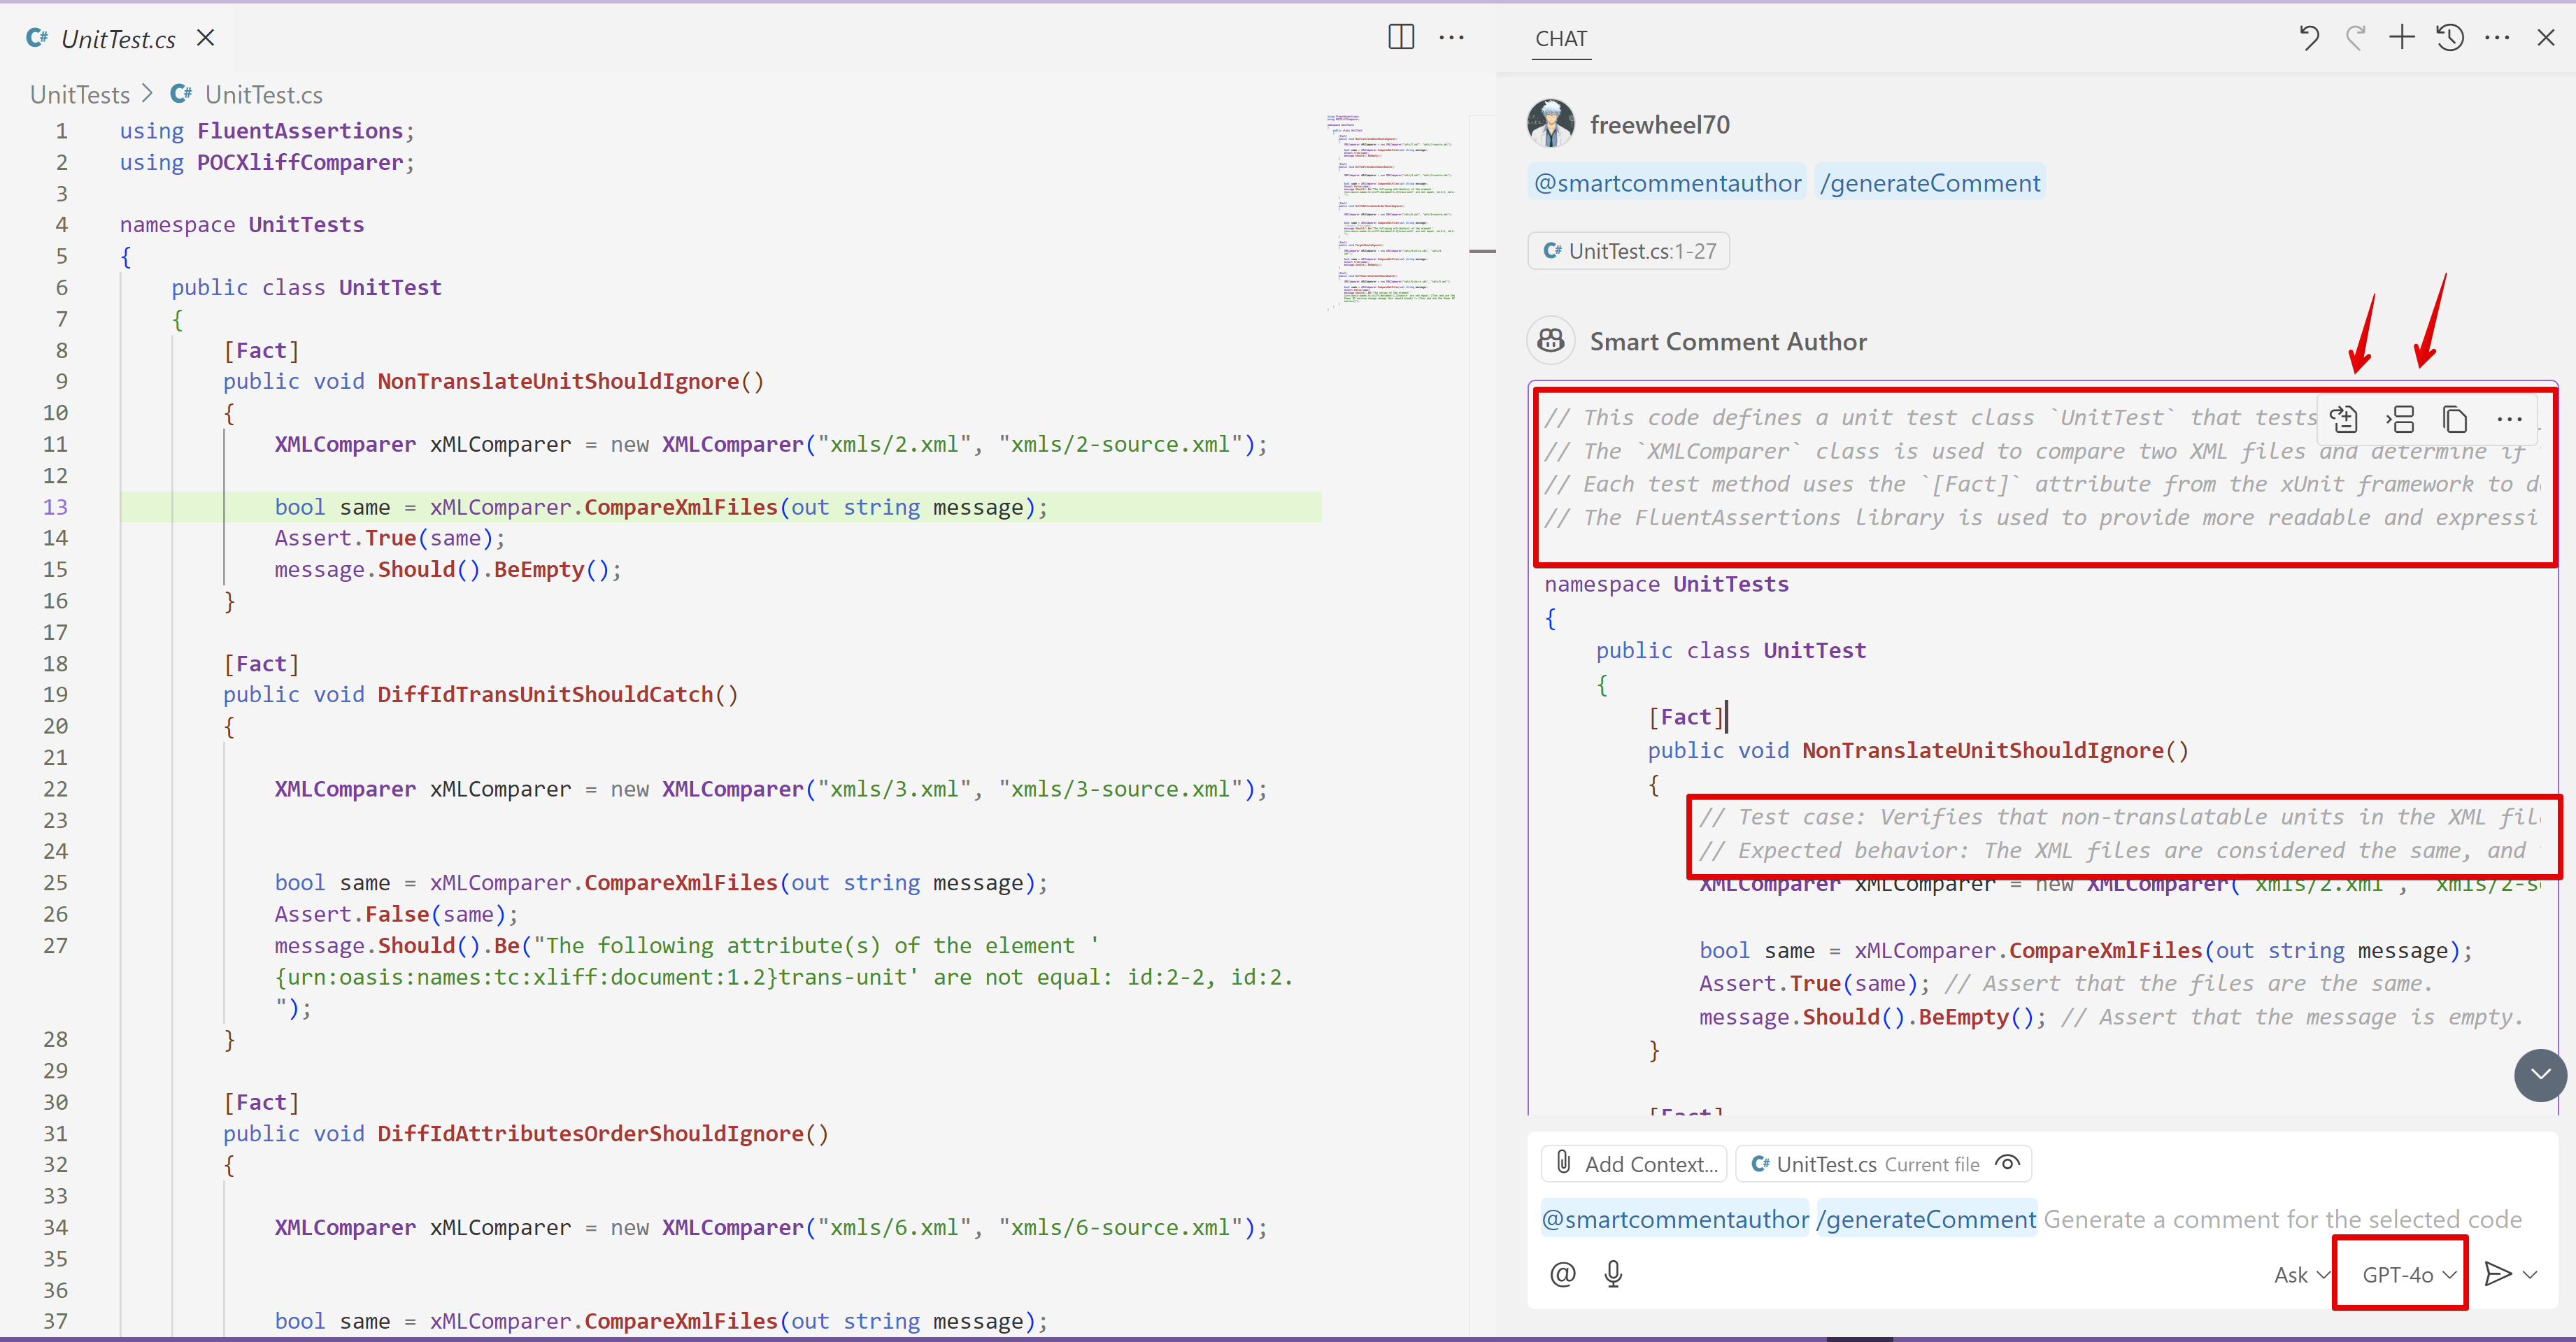Undo last chat edit
The height and width of the screenshot is (1342, 2576).
tap(2309, 37)
